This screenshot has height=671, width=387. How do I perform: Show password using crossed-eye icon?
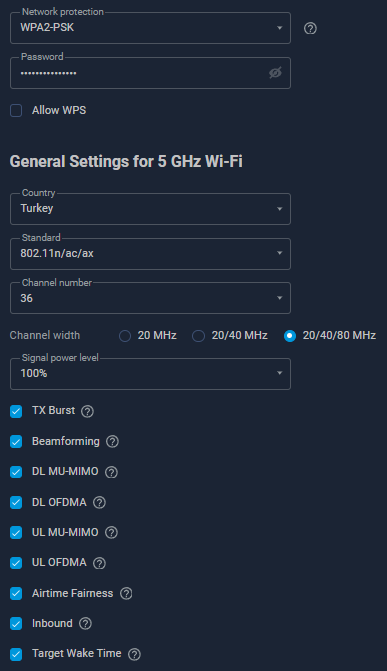275,73
